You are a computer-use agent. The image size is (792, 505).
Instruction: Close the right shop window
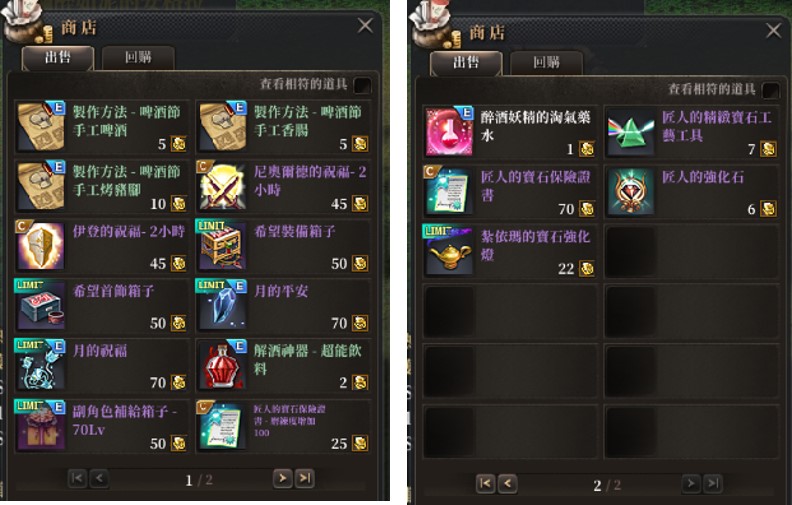coord(773,31)
